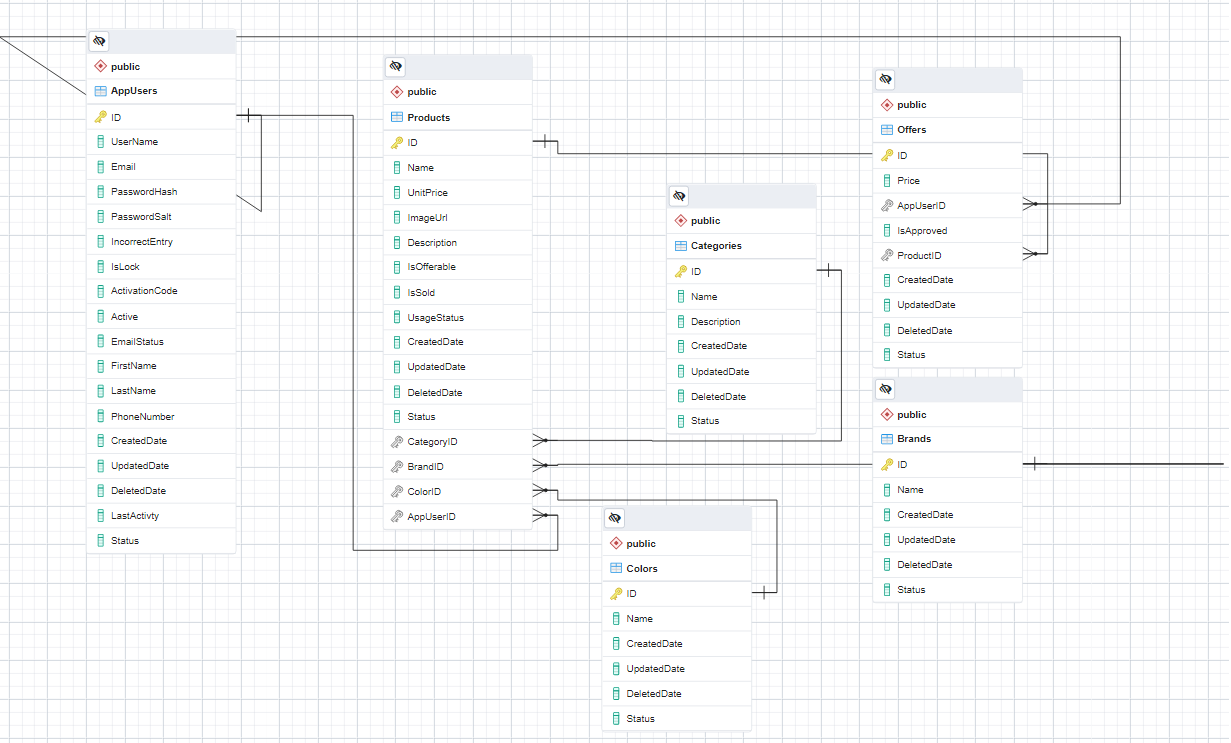Screen dimensions: 1231x743
Task: Click the schema icon in Brands
Action: point(886,414)
